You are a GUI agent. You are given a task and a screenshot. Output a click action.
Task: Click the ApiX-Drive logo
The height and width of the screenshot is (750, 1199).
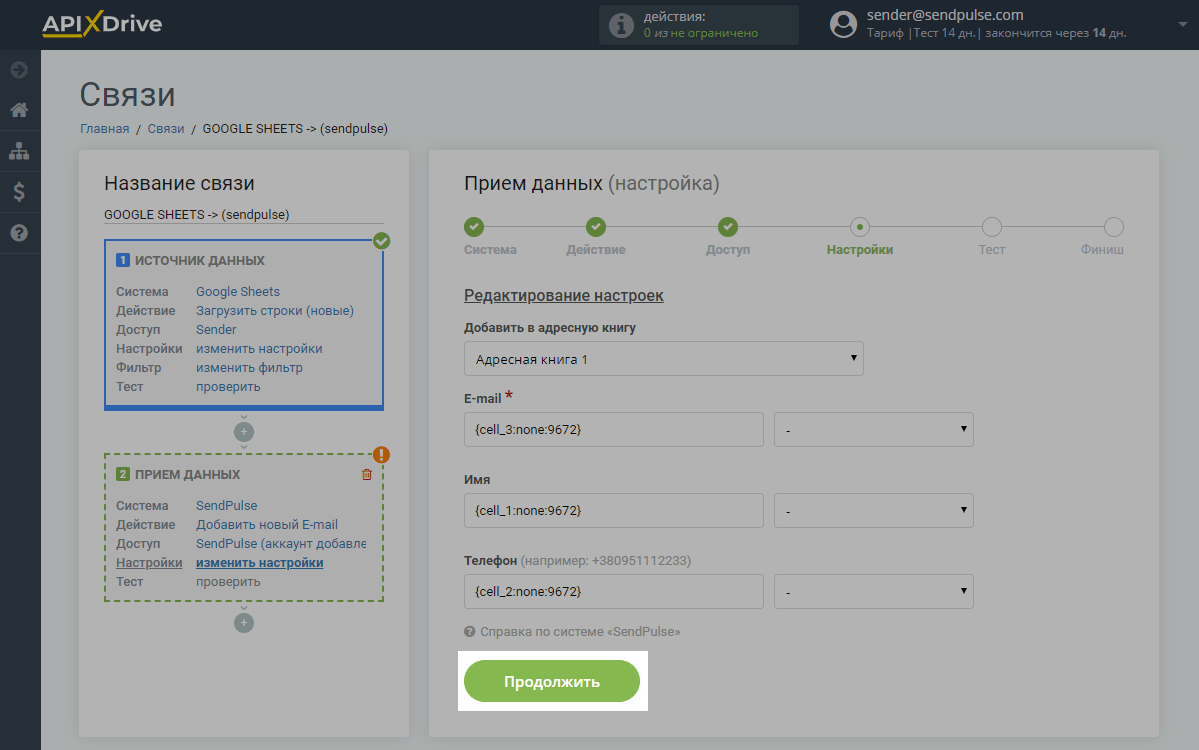pyautogui.click(x=102, y=24)
